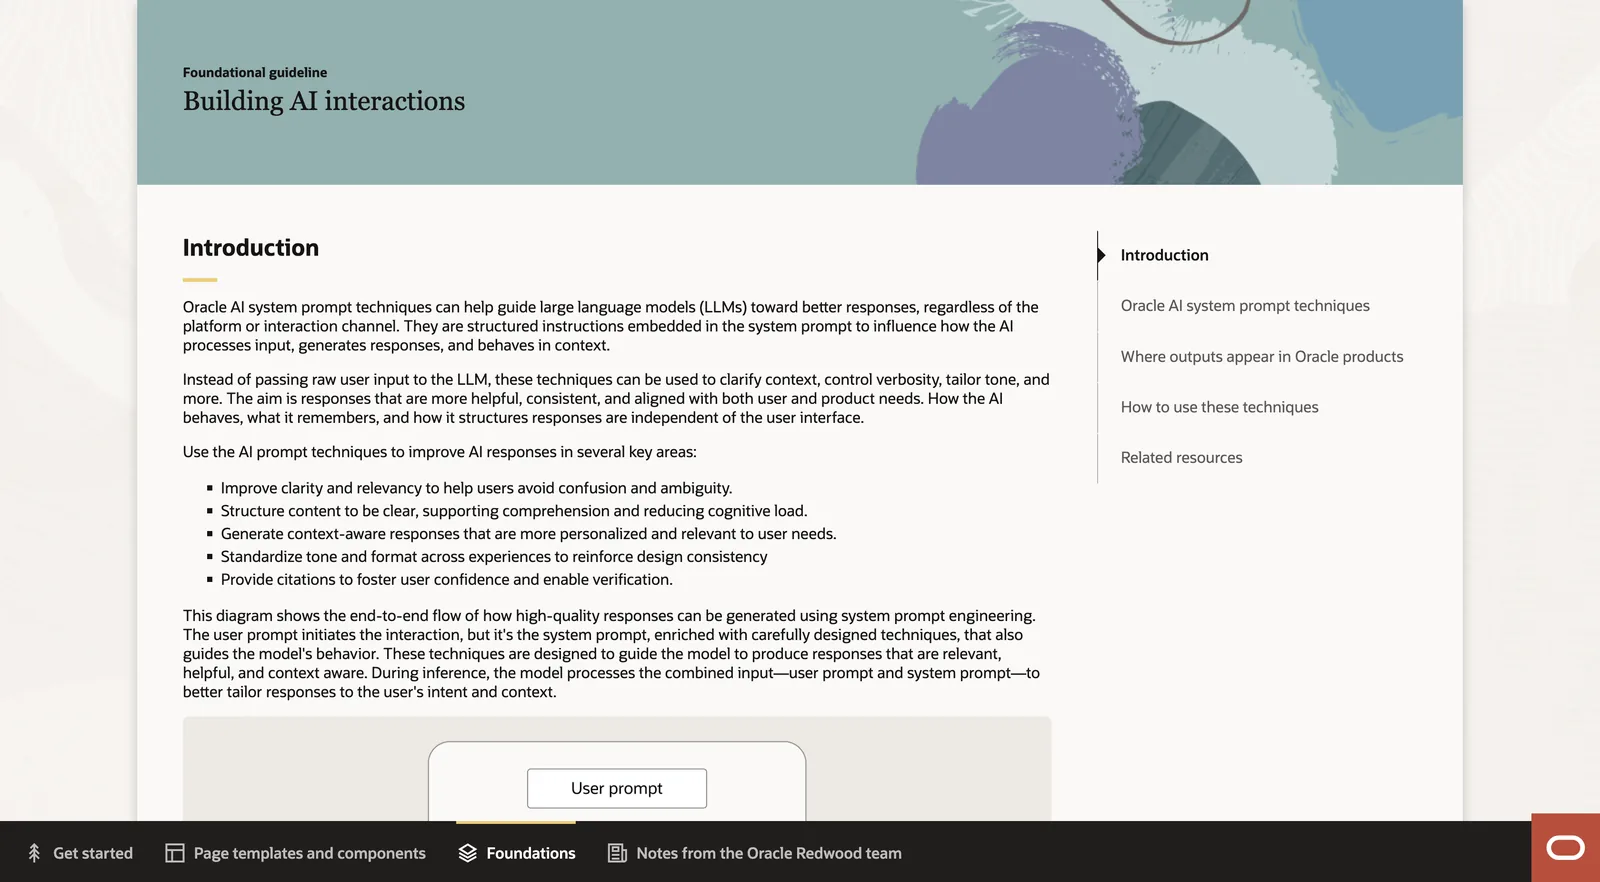Click the Foundations layers icon
This screenshot has width=1600, height=882.
(x=468, y=853)
